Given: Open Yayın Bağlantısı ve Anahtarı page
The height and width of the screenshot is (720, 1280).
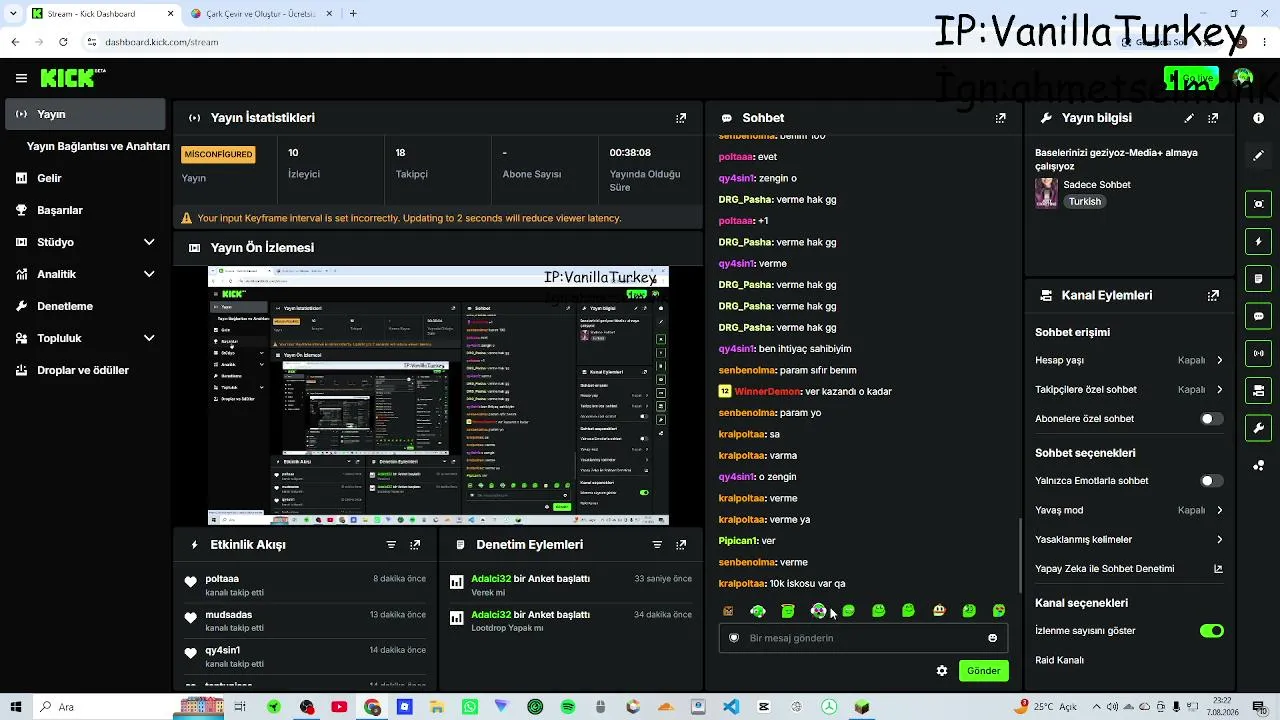Looking at the screenshot, I should 98,146.
